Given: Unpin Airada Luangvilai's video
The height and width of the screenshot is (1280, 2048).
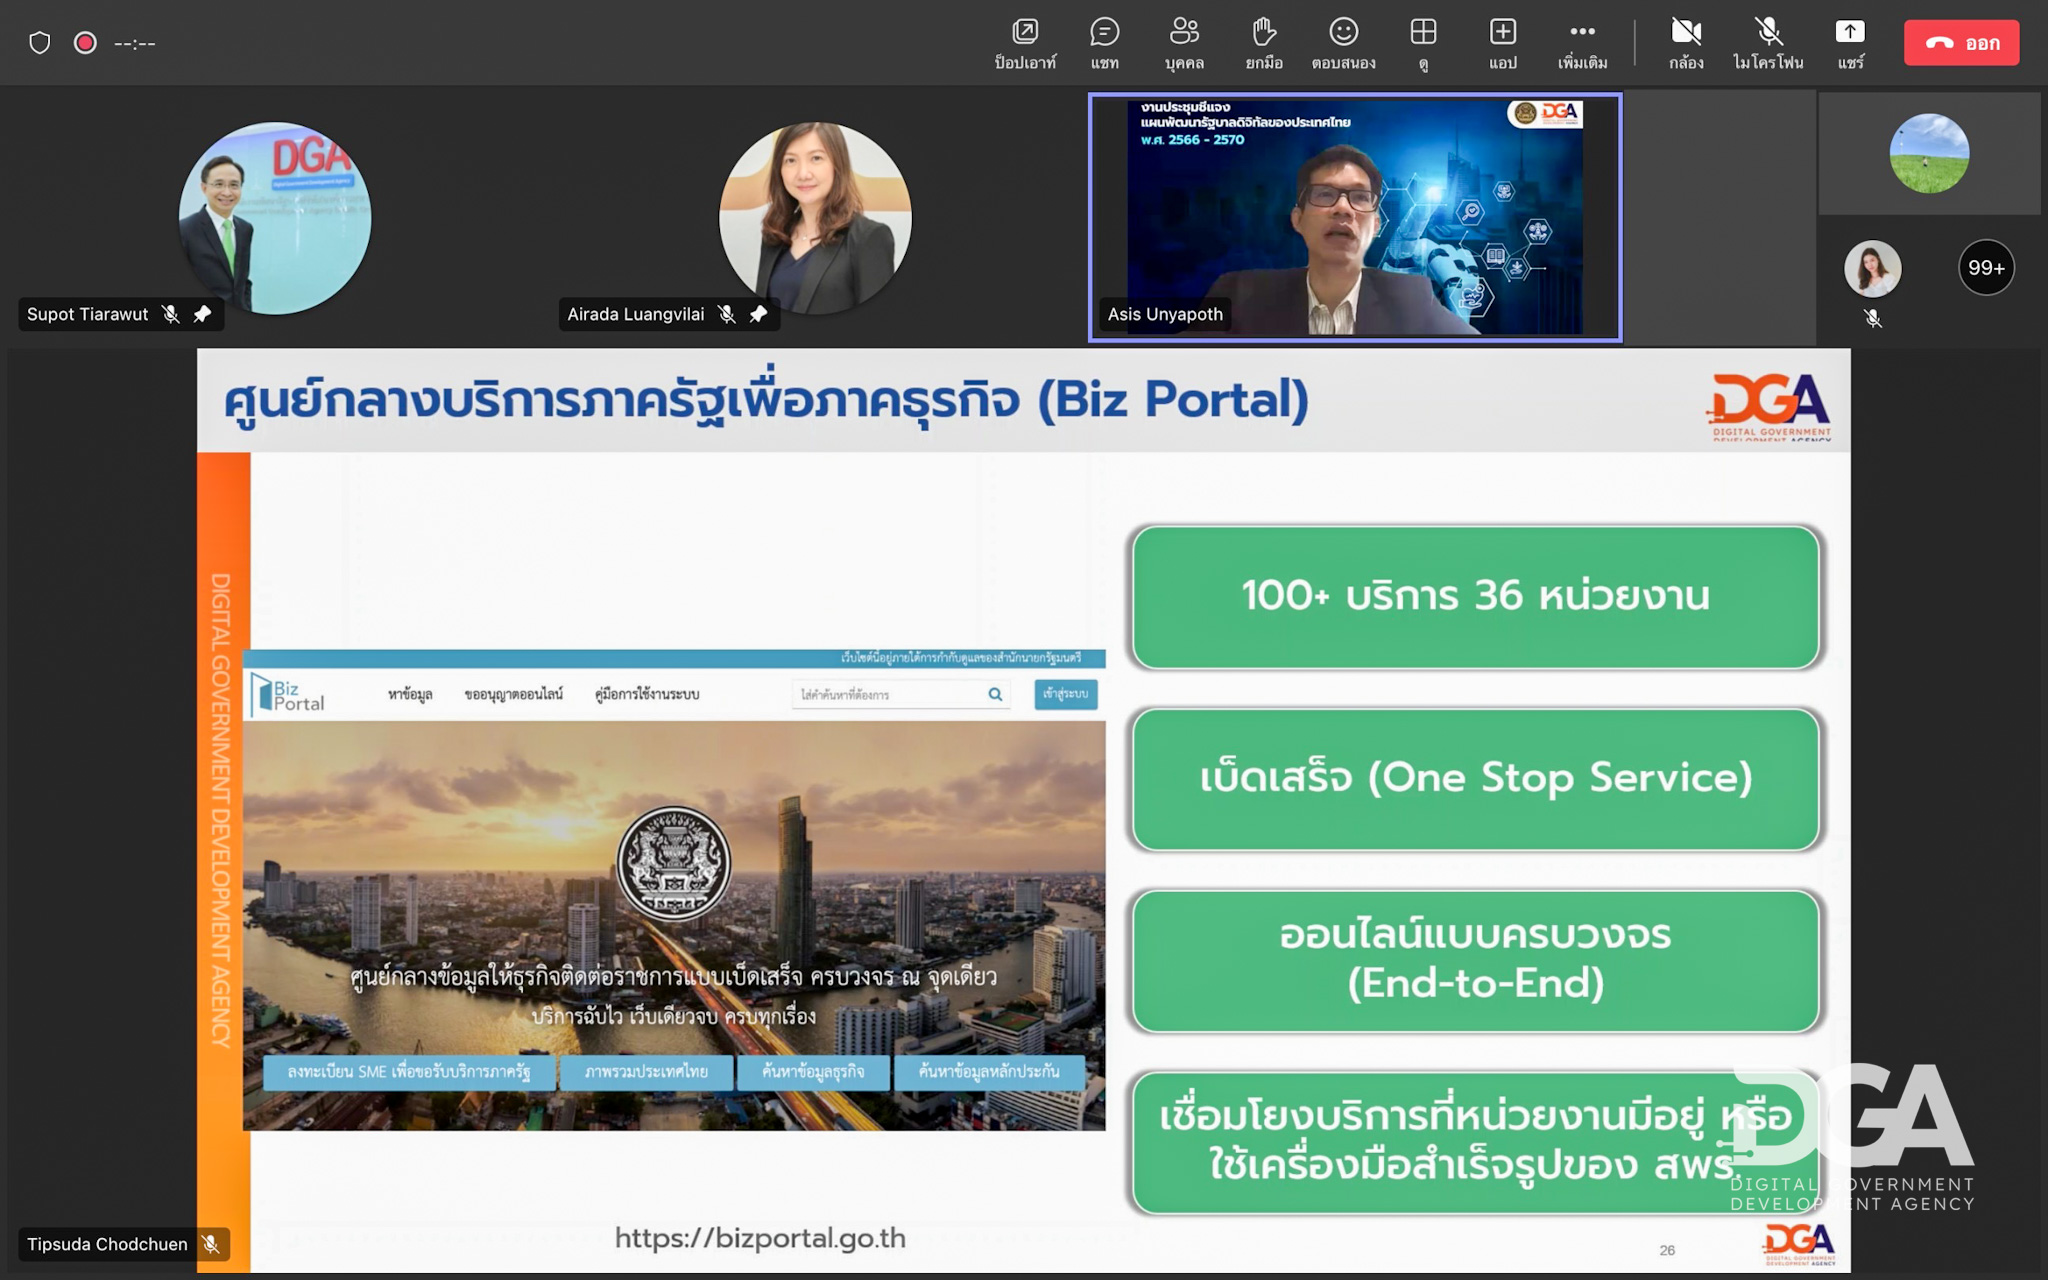Looking at the screenshot, I should [x=758, y=314].
